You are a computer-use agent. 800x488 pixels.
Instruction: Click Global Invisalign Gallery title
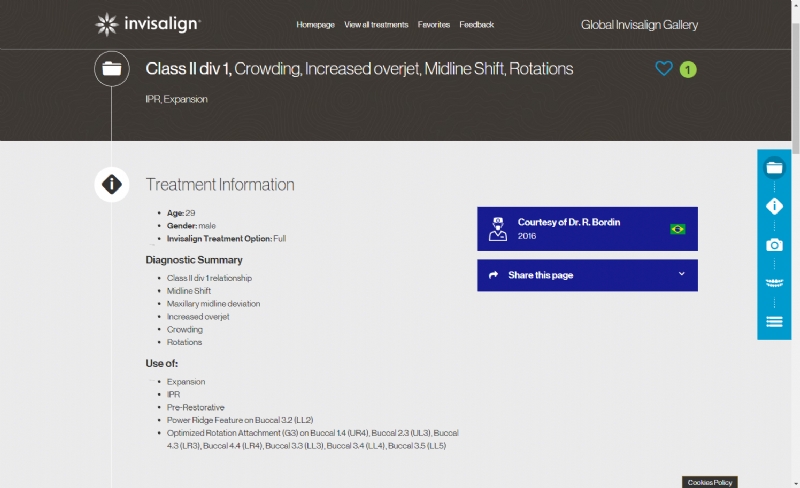pos(639,25)
